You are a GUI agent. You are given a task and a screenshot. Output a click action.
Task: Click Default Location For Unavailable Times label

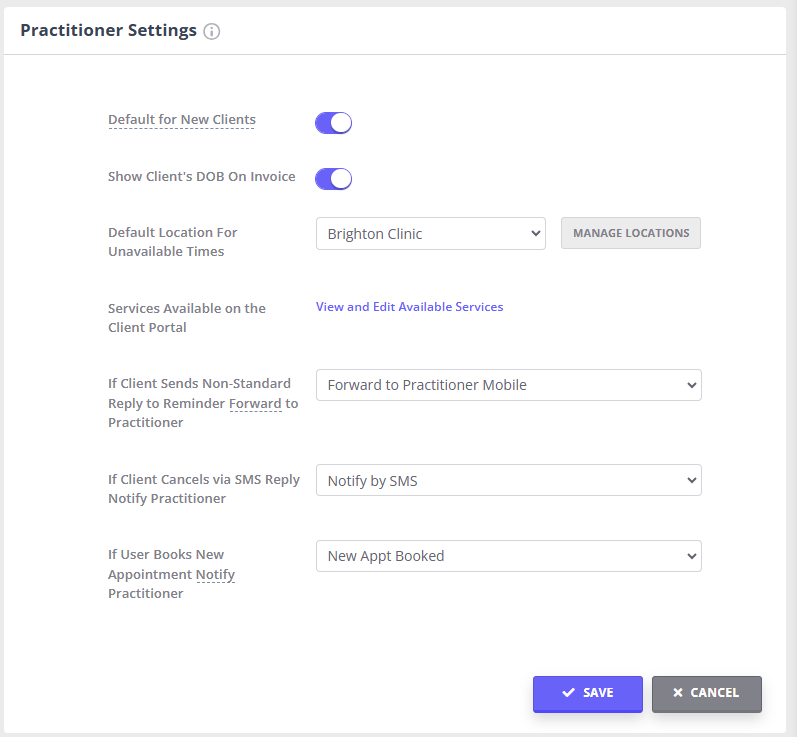(172, 242)
